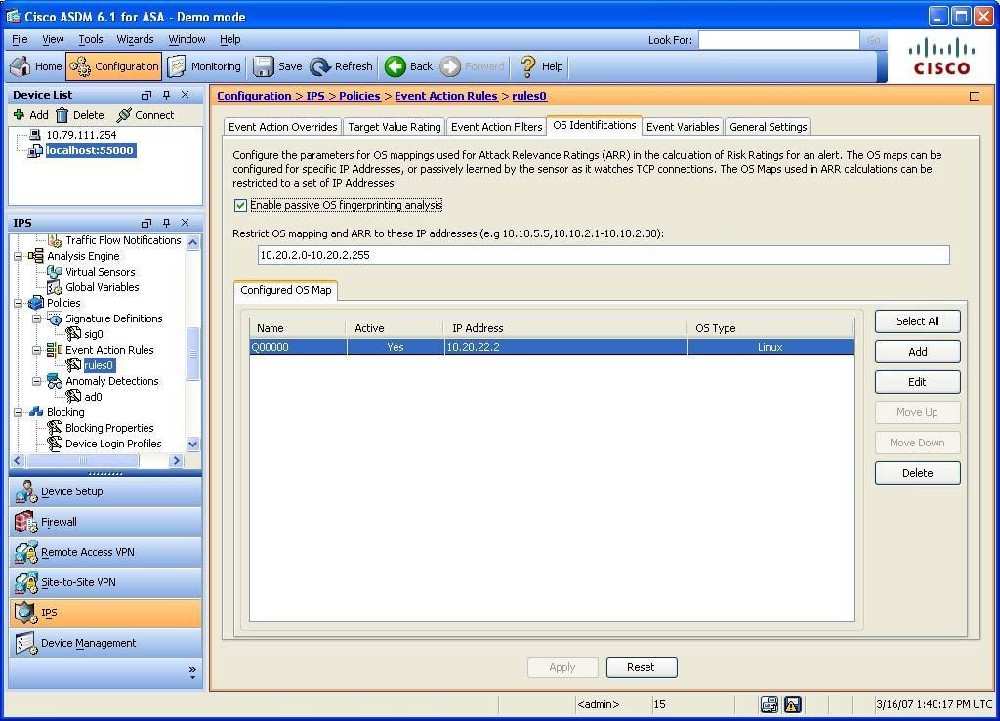Delete the selected OS map entry
This screenshot has width=1000, height=721.
(x=917, y=473)
